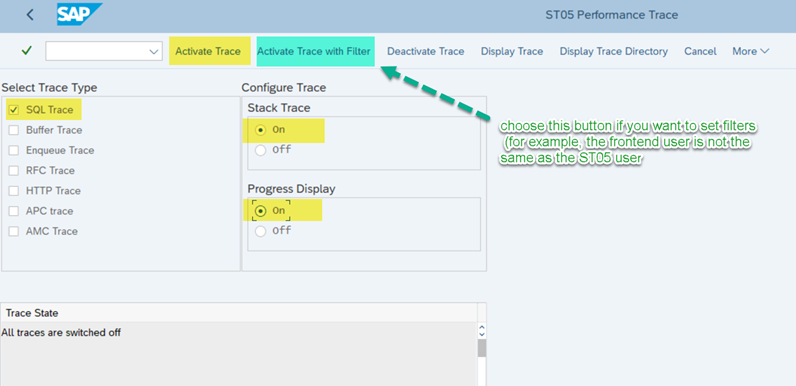Image resolution: width=796 pixels, height=386 pixels.
Task: Click Activate Trace with Filter
Action: [x=314, y=51]
